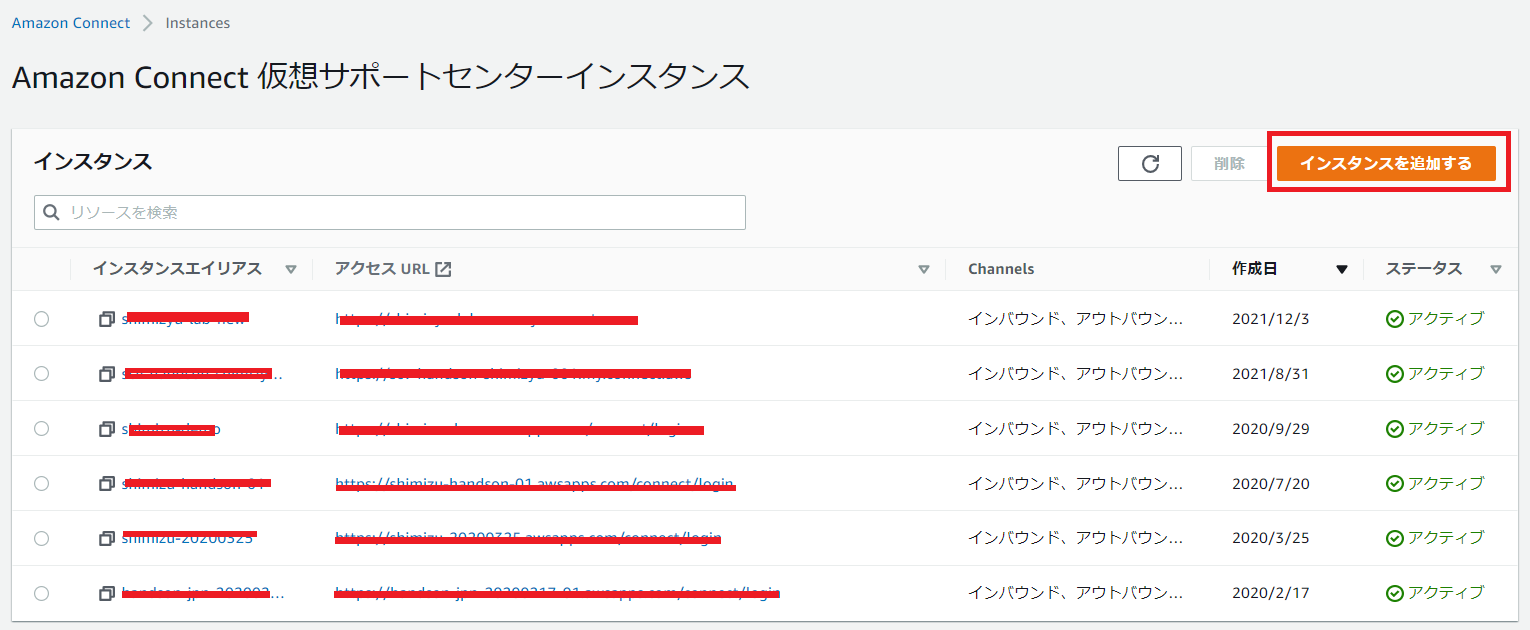
Task: Open instance alias link in 2020/2/17 row
Action: click(203, 594)
